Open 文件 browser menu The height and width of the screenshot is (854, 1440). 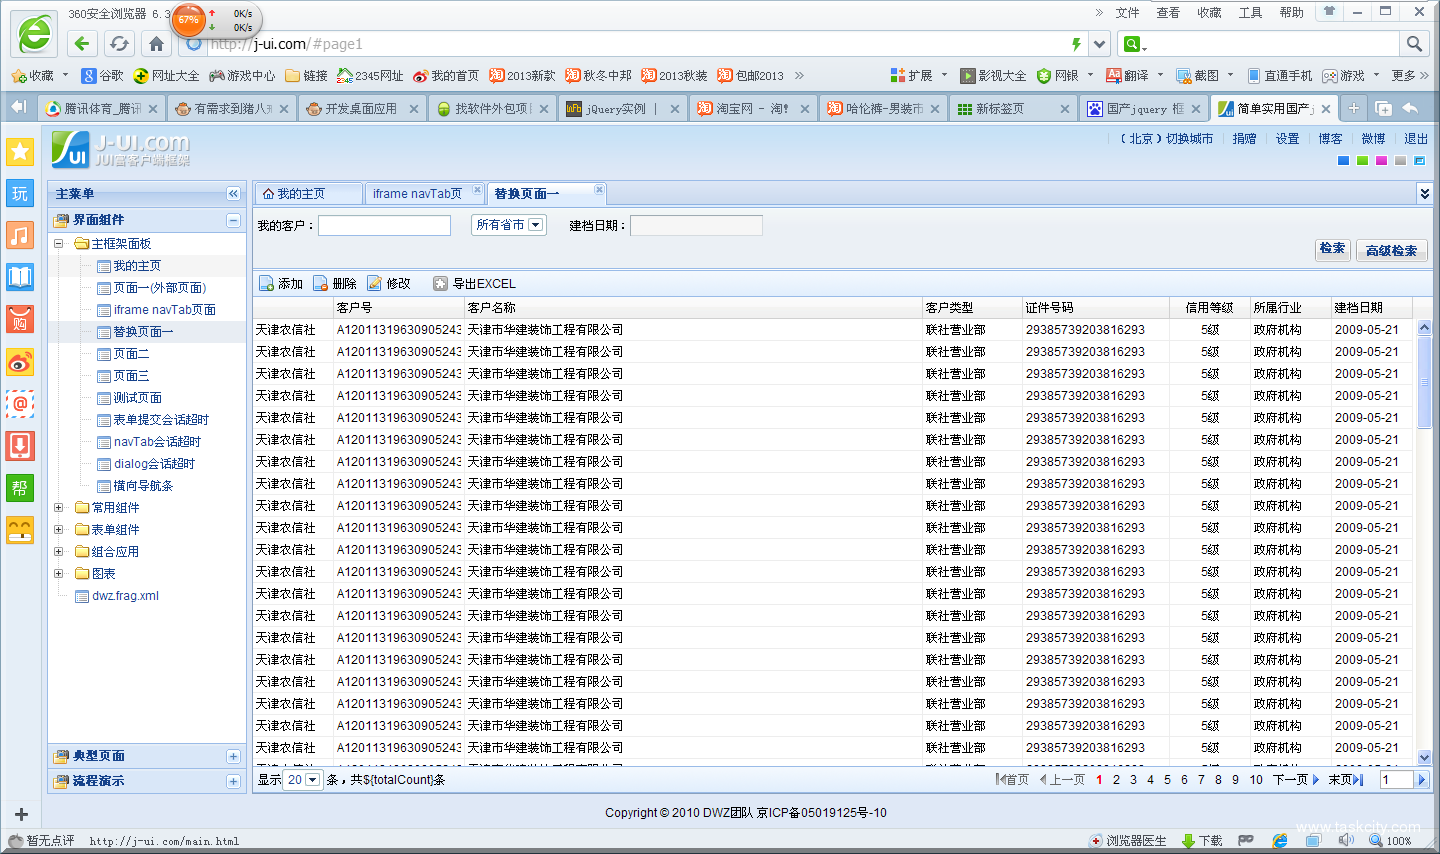(1128, 13)
